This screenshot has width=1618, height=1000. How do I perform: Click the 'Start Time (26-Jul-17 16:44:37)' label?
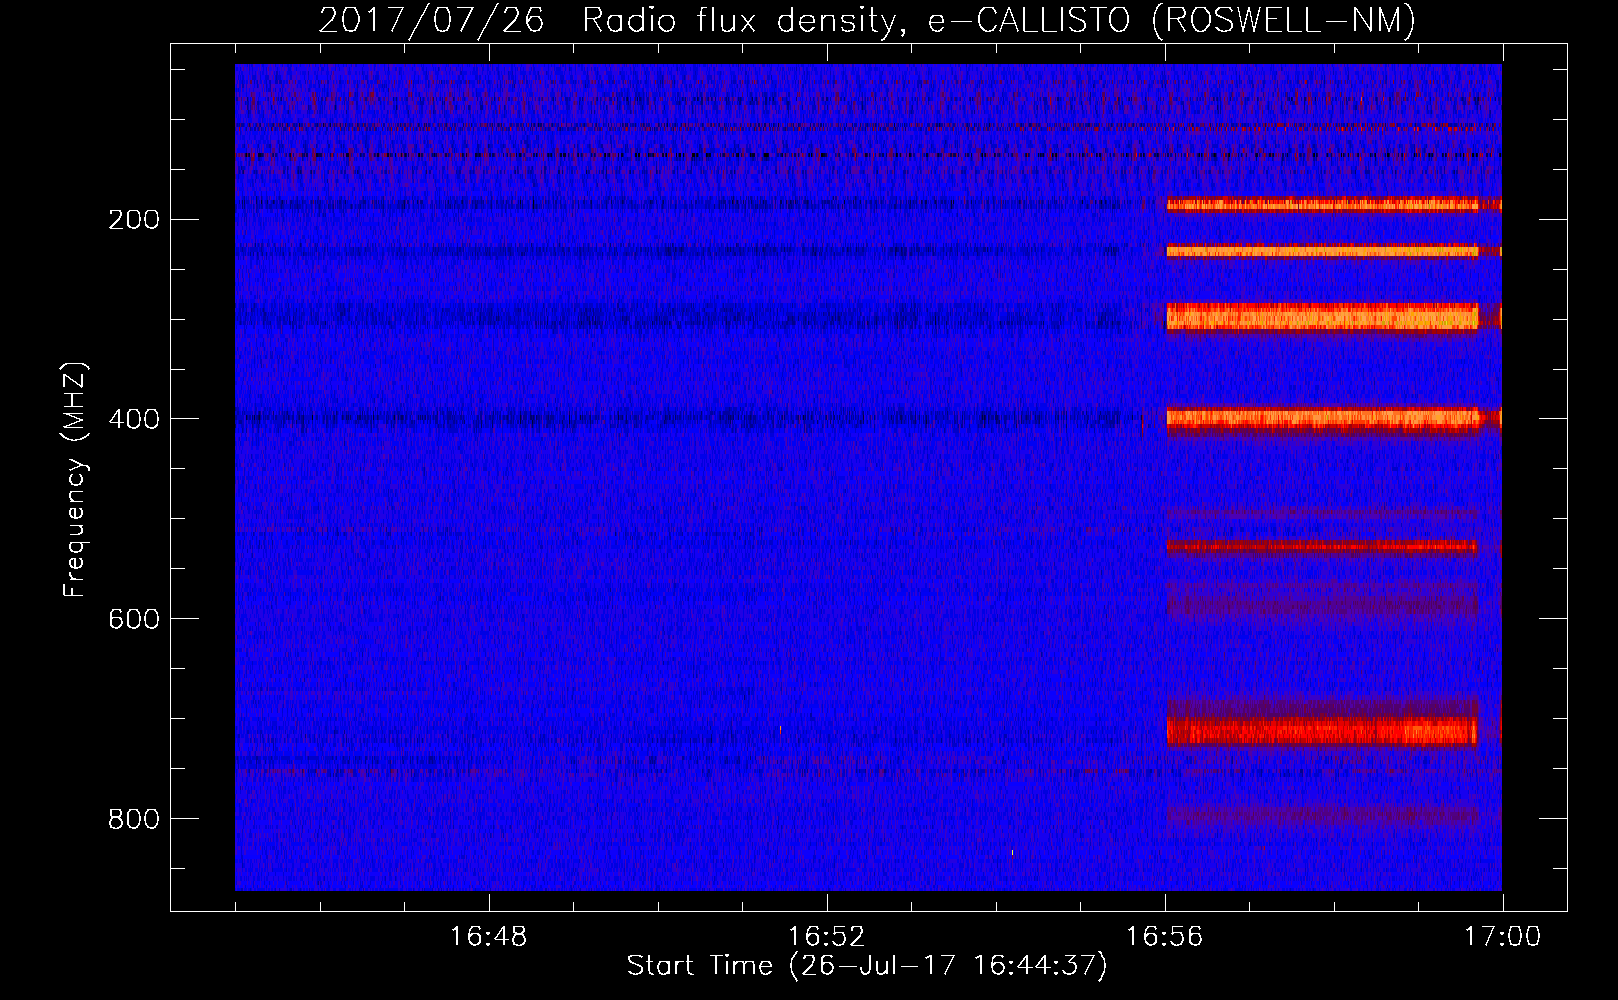(867, 966)
